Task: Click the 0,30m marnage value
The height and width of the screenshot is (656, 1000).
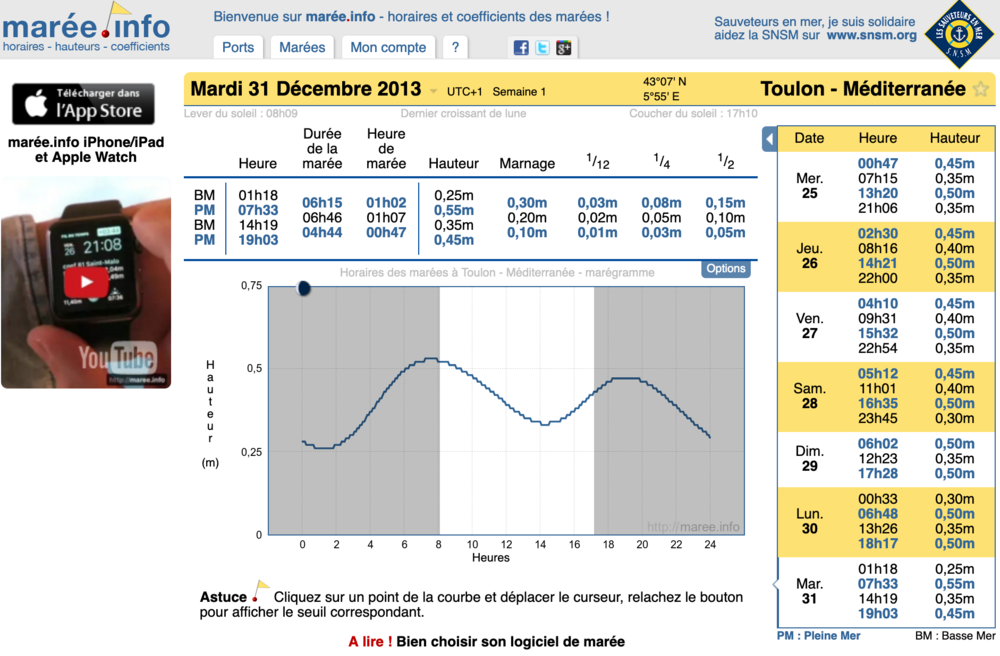Action: pos(527,203)
